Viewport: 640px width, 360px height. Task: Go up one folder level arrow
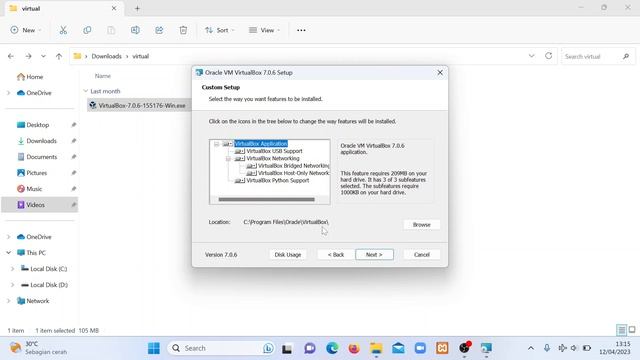59,56
